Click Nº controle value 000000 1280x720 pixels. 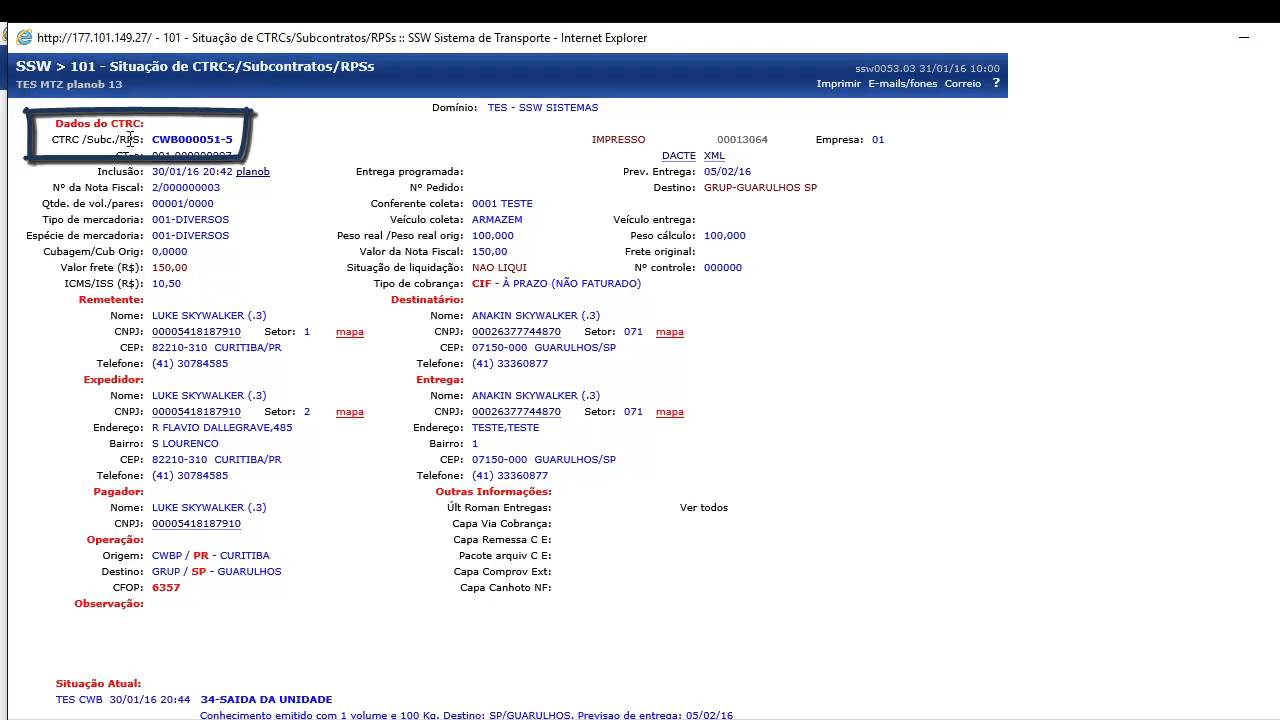723,268
